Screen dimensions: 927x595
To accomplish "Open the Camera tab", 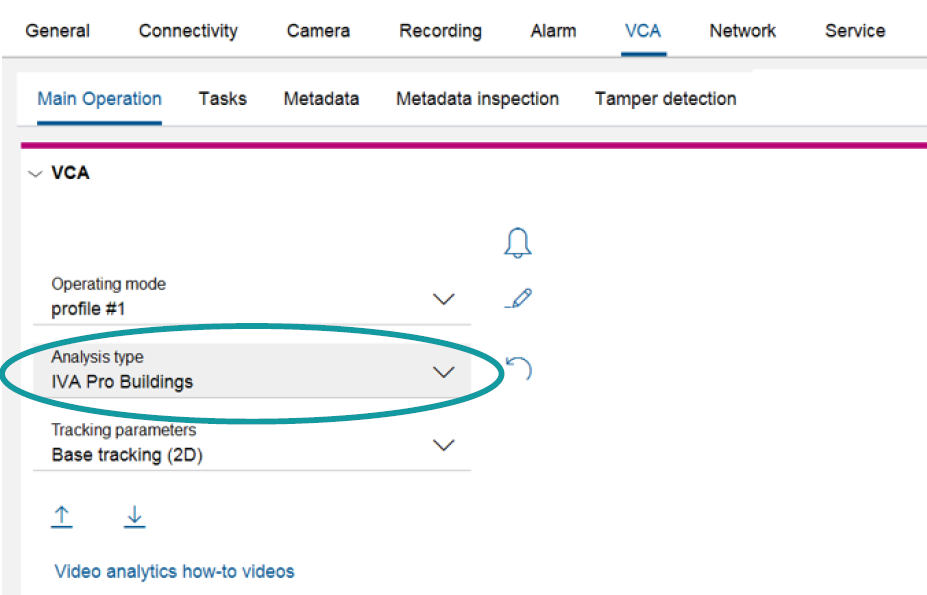I will (x=318, y=31).
